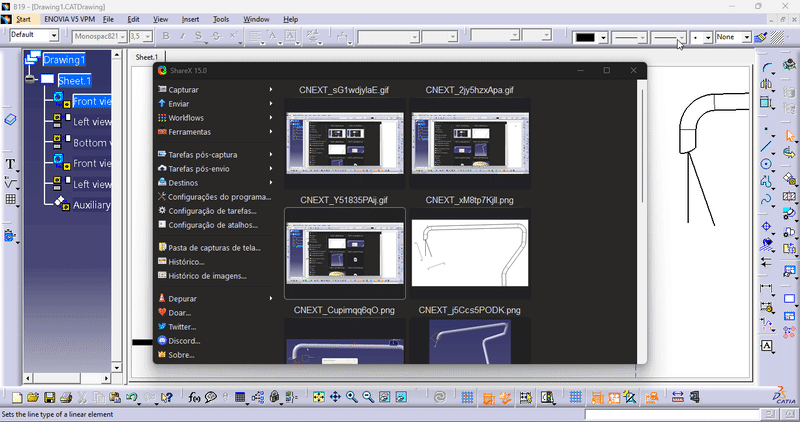Click the Print icon in the bottom toolbar
800x422 pixels.
click(x=66, y=397)
